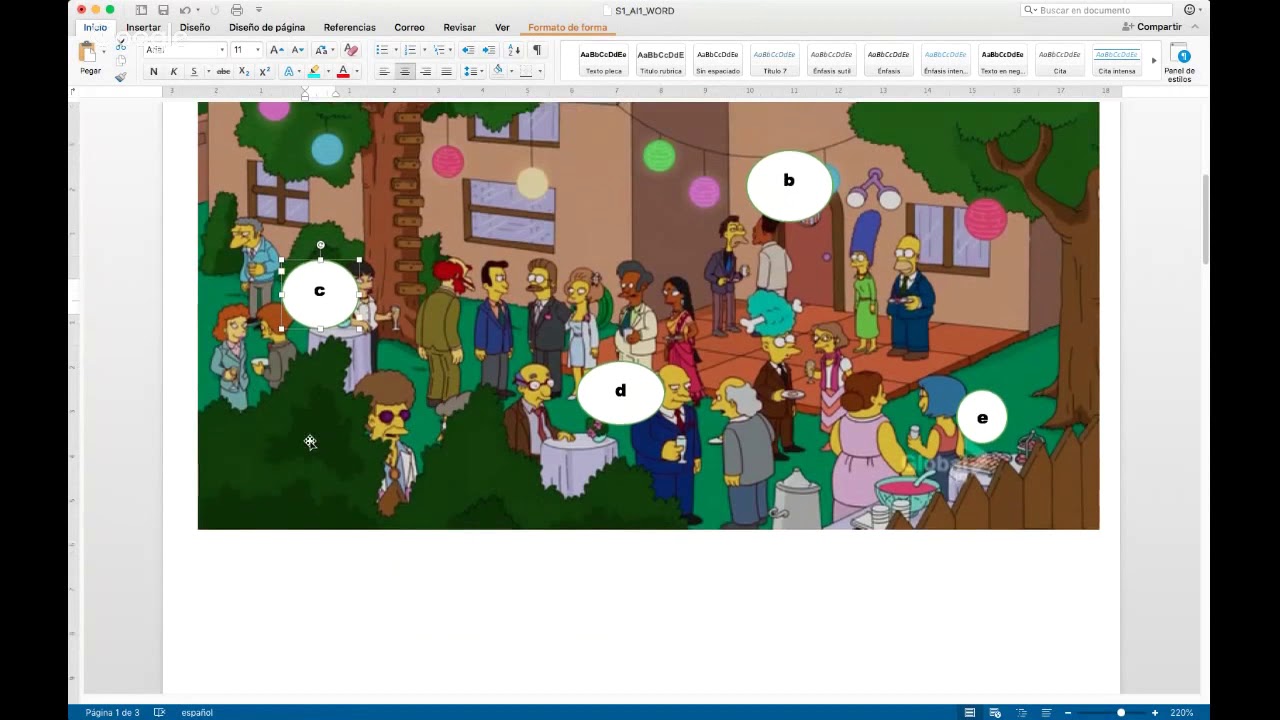Click the shading paint bucket icon
The image size is (1280, 720).
tap(498, 71)
